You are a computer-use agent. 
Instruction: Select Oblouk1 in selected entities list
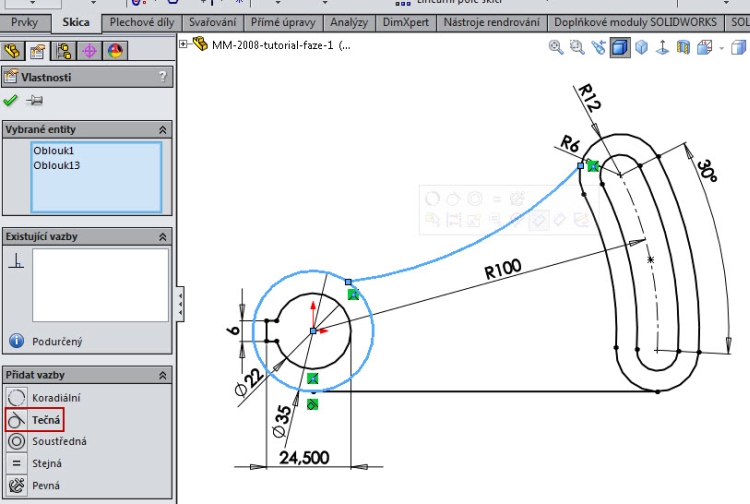54,151
